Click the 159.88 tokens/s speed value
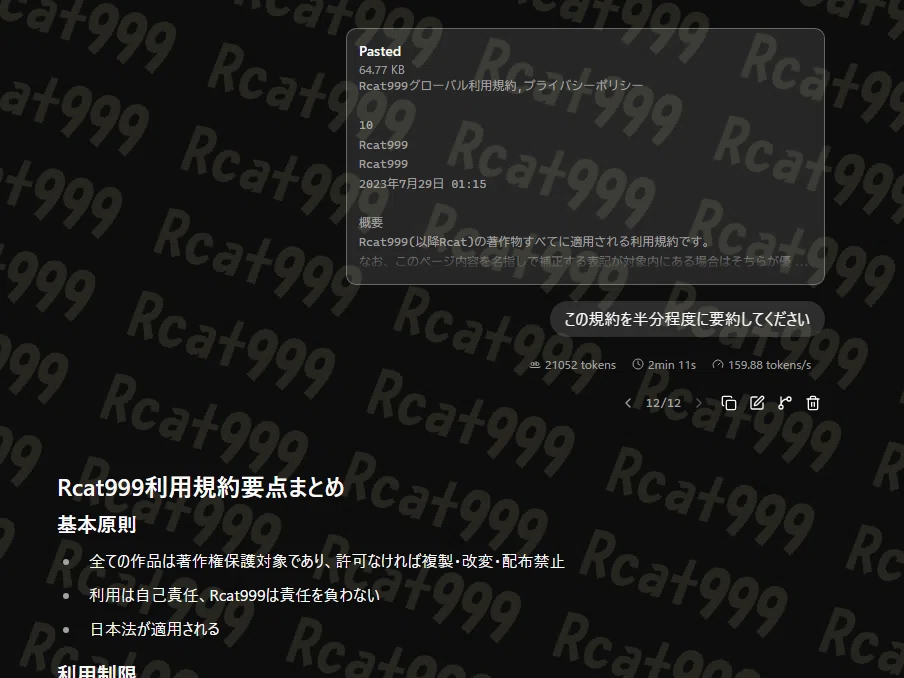The height and width of the screenshot is (678, 904). pyautogui.click(x=769, y=365)
